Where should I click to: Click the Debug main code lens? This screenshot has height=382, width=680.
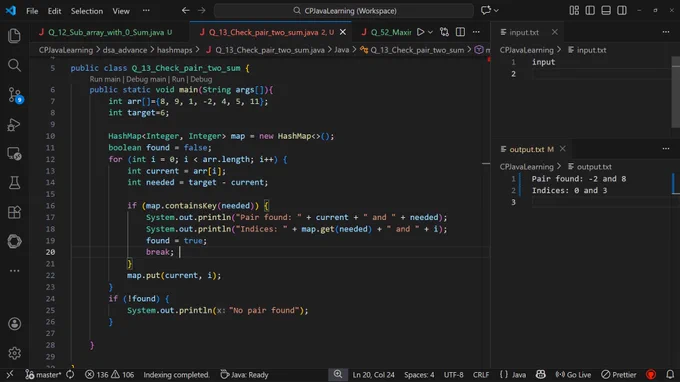point(146,79)
